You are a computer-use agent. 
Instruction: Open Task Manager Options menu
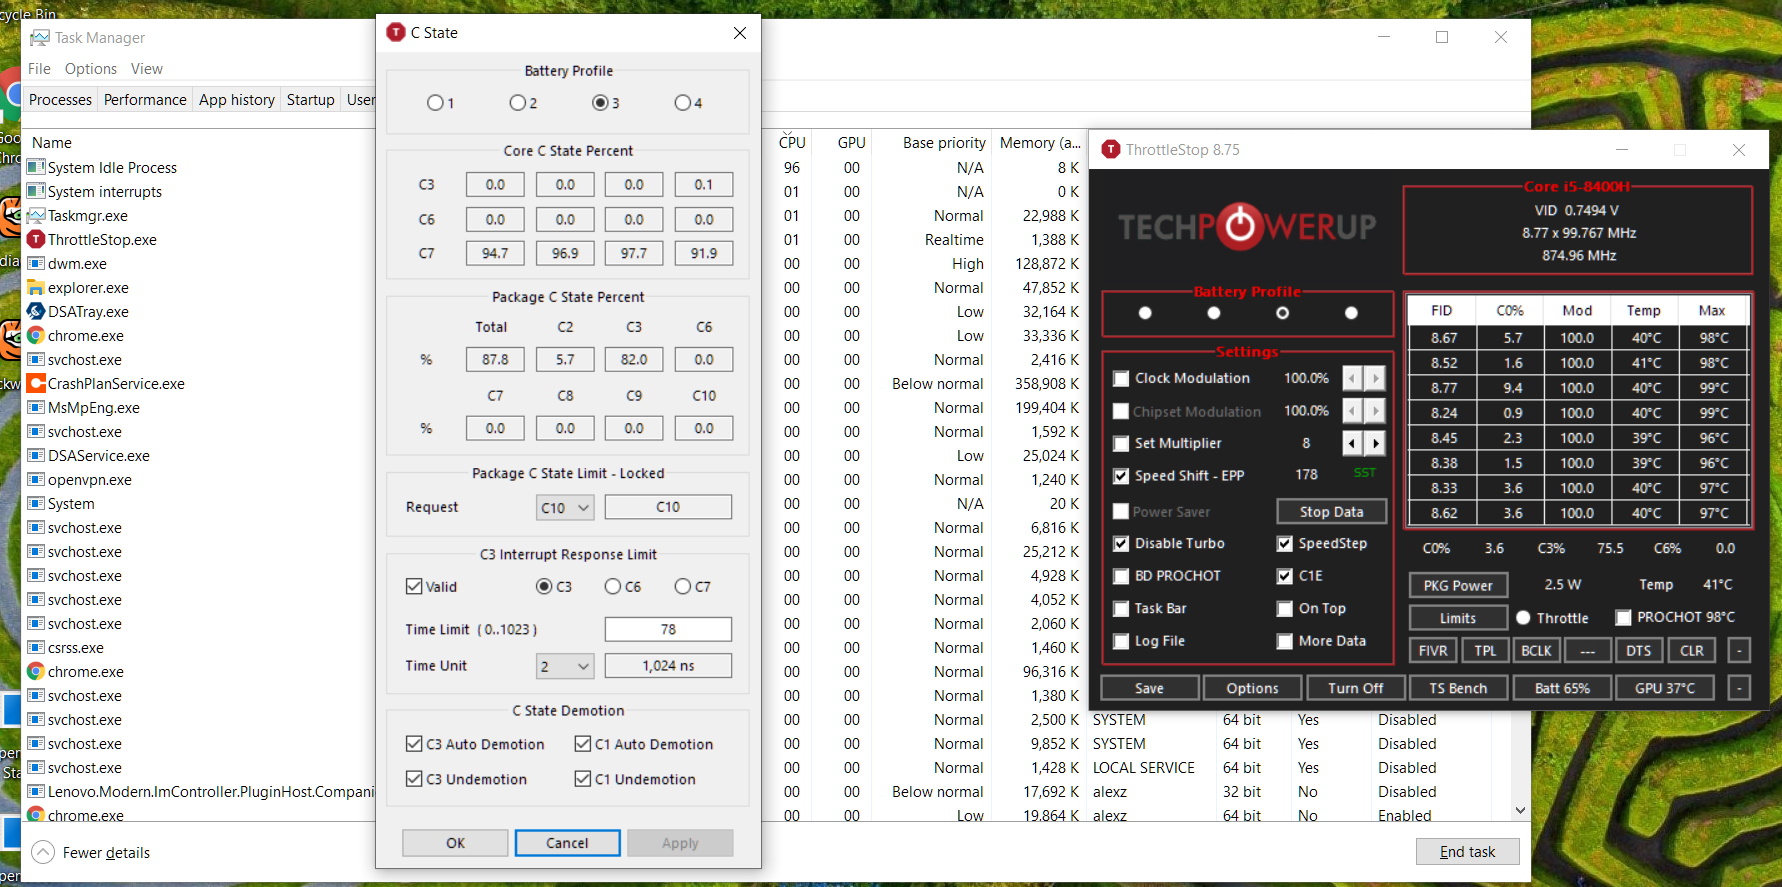[91, 69]
